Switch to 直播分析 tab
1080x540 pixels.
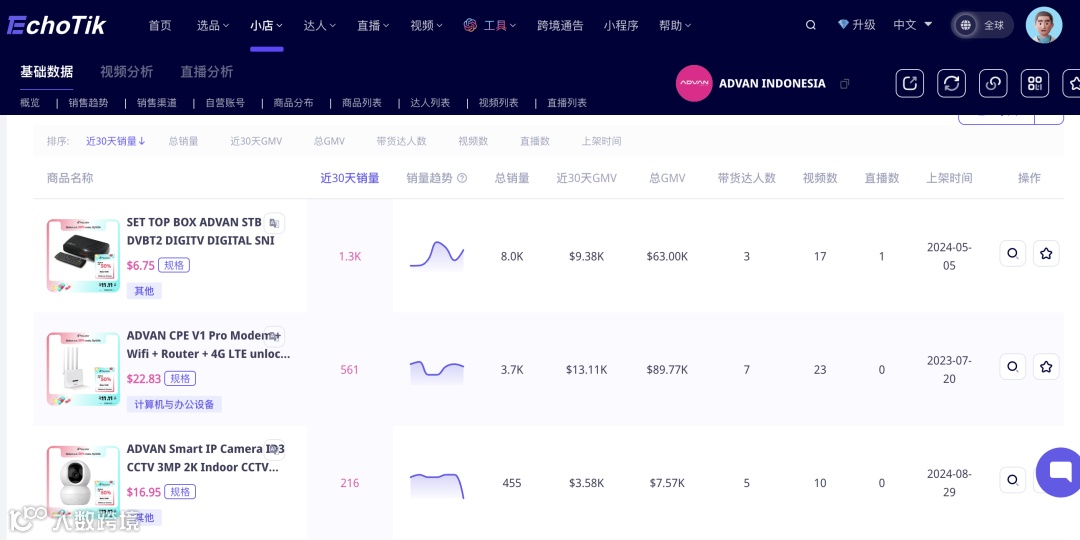pyautogui.click(x=207, y=72)
